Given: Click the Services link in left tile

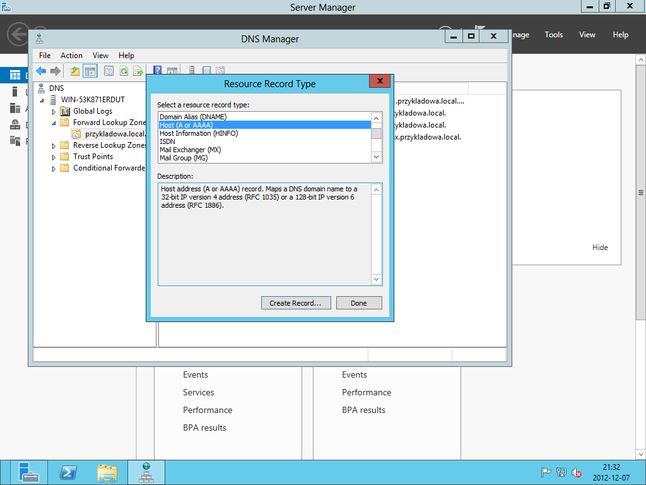Looking at the screenshot, I should point(198,392).
